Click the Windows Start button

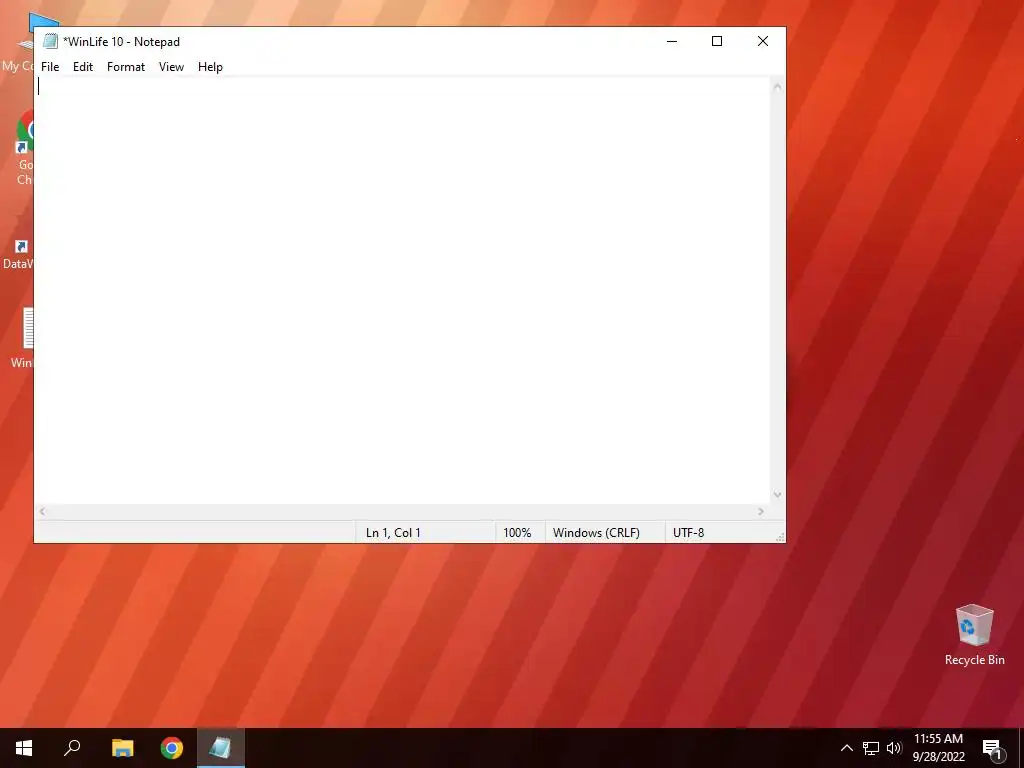24,748
